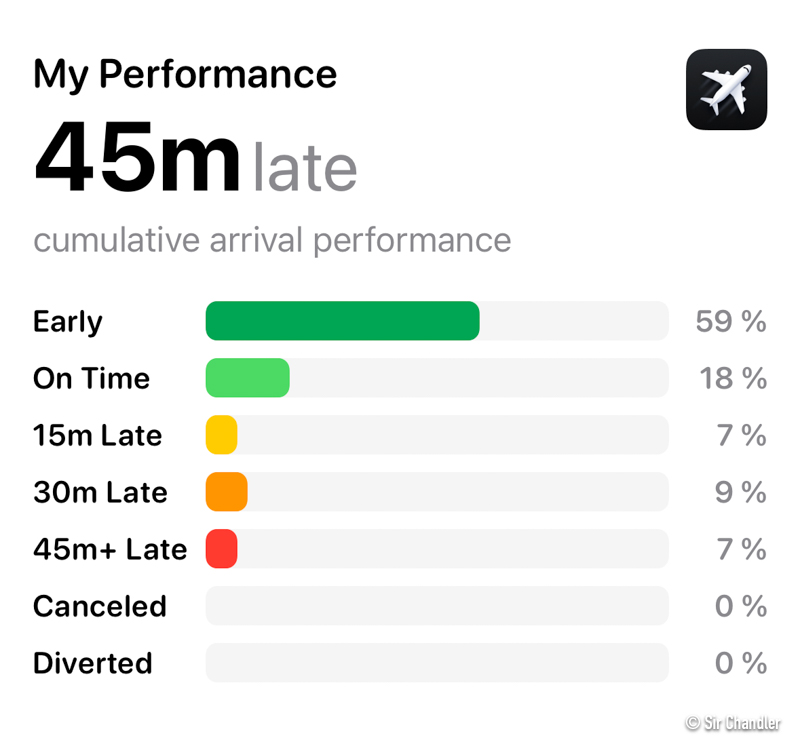
Task: Click the My Performance heading
Action: [185, 75]
